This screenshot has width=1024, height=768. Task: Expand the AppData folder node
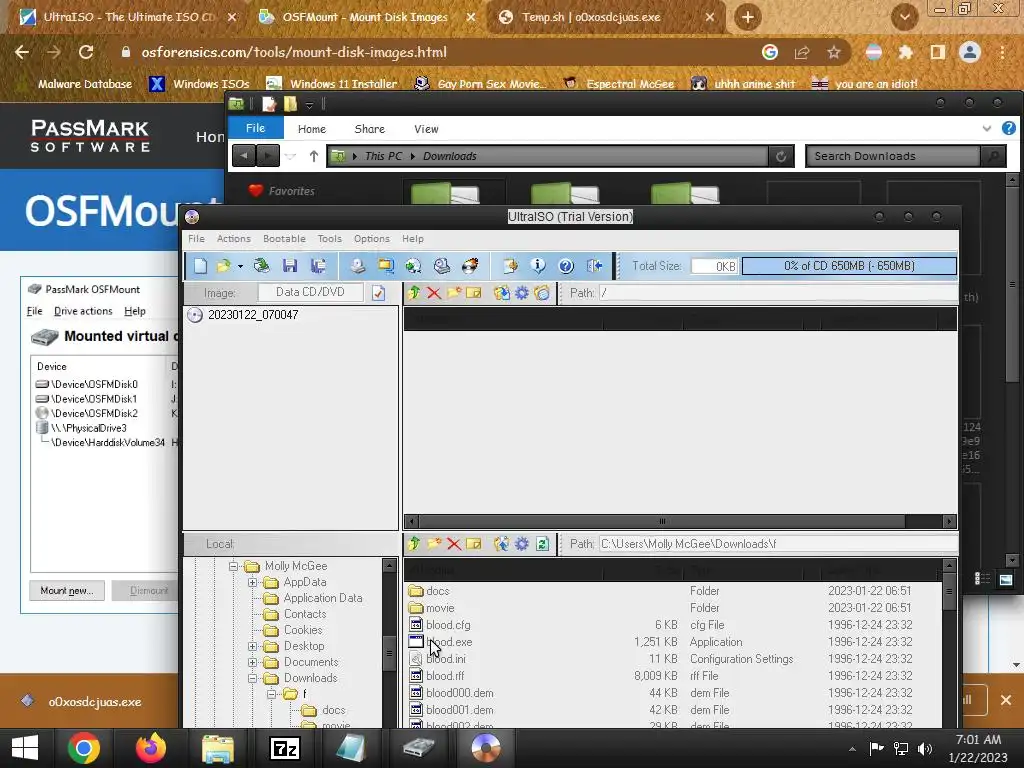(253, 582)
